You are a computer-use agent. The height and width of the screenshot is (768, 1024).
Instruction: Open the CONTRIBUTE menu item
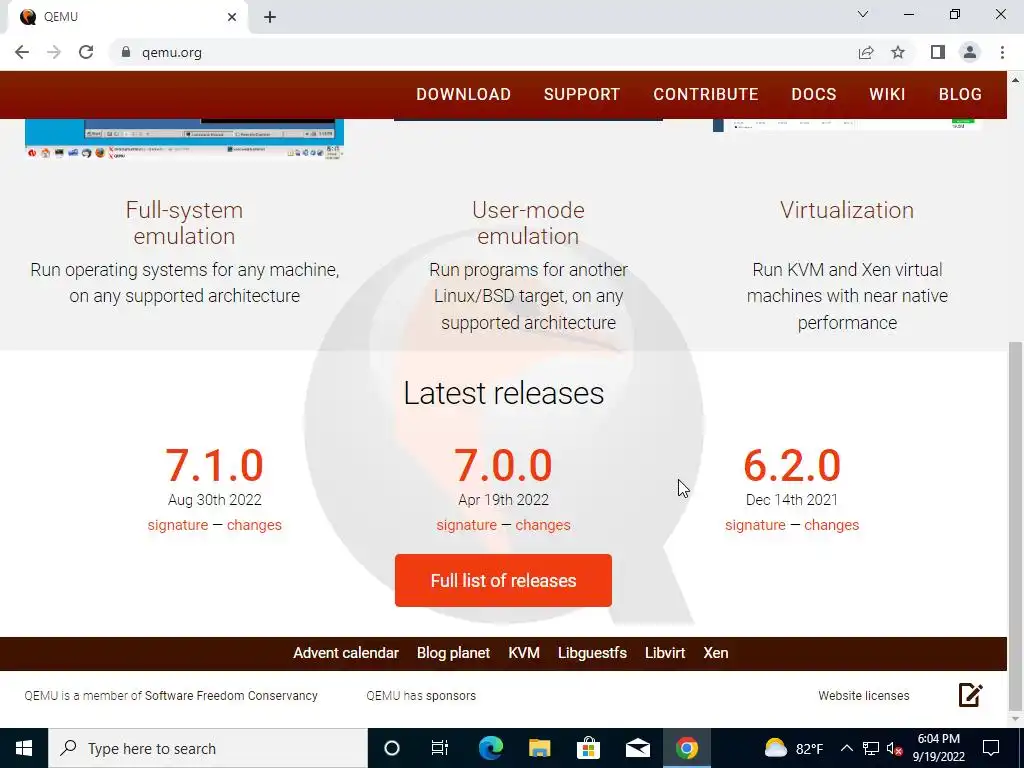point(706,94)
